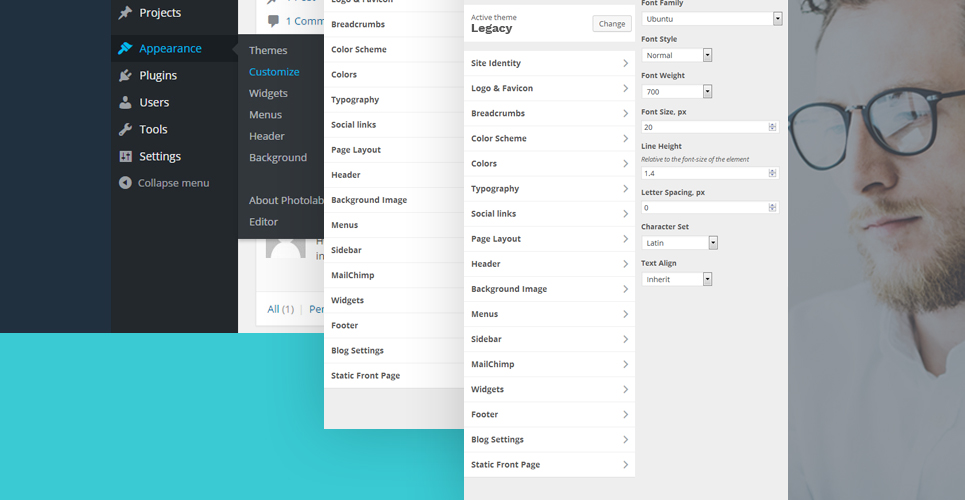Expand Colors chevron in the front customizer panel
Screen dimensions: 965x500
tap(625, 164)
